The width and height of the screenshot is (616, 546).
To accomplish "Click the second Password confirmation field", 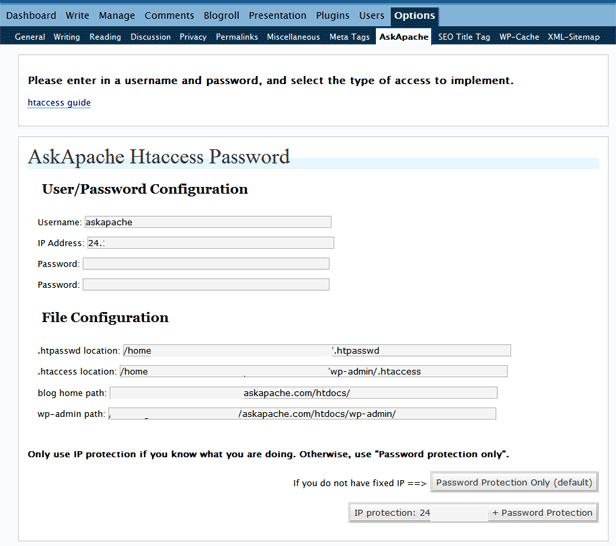I will pos(206,285).
